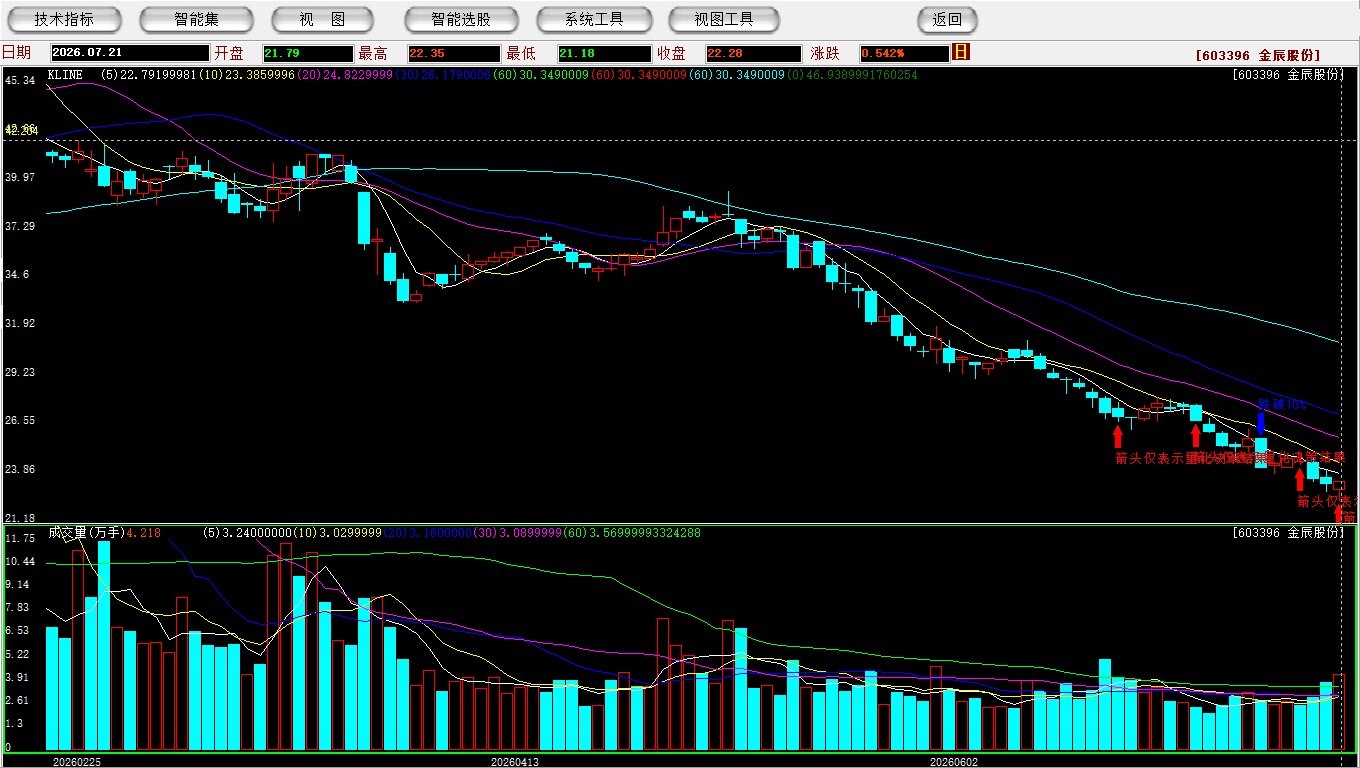Open the 技术指标 menu button
The width and height of the screenshot is (1360, 768).
pos(64,19)
